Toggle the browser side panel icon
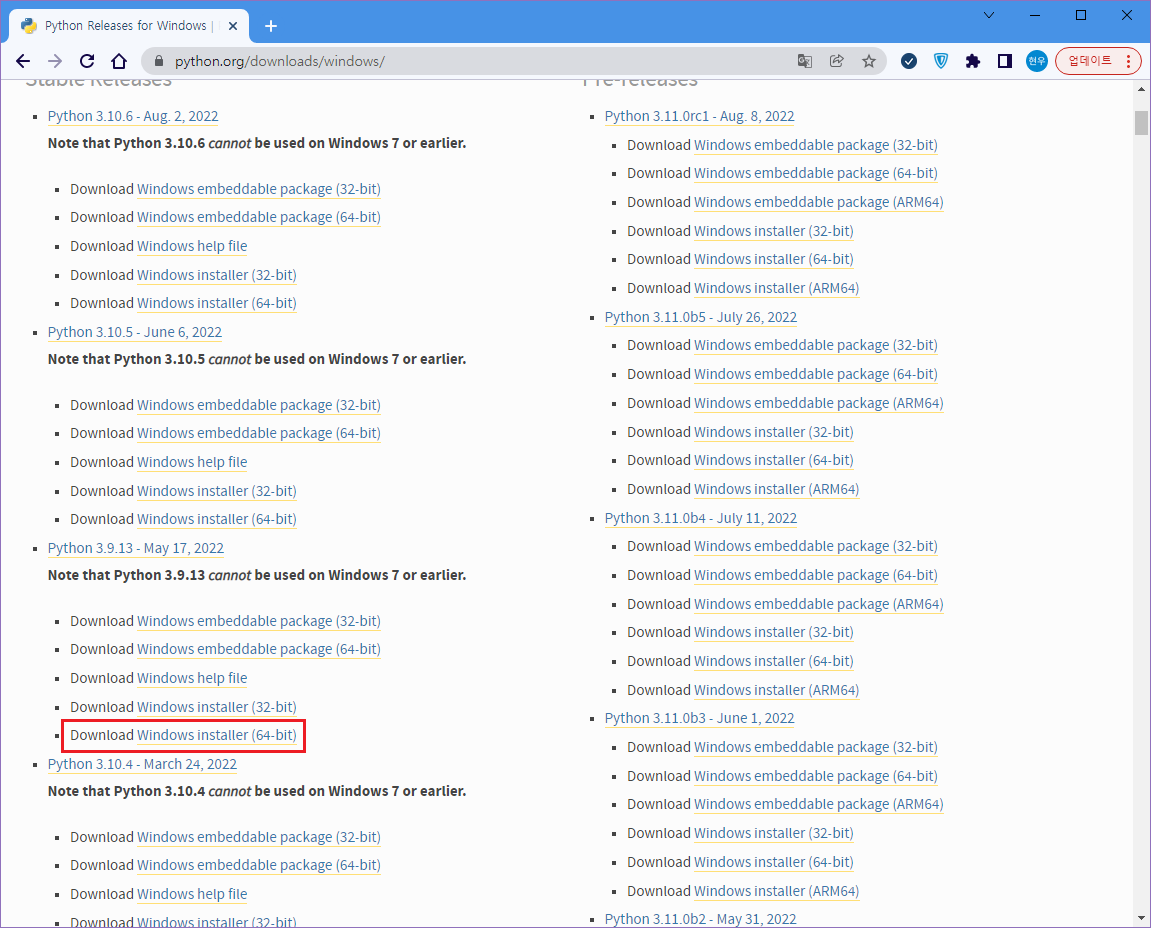 (1005, 61)
